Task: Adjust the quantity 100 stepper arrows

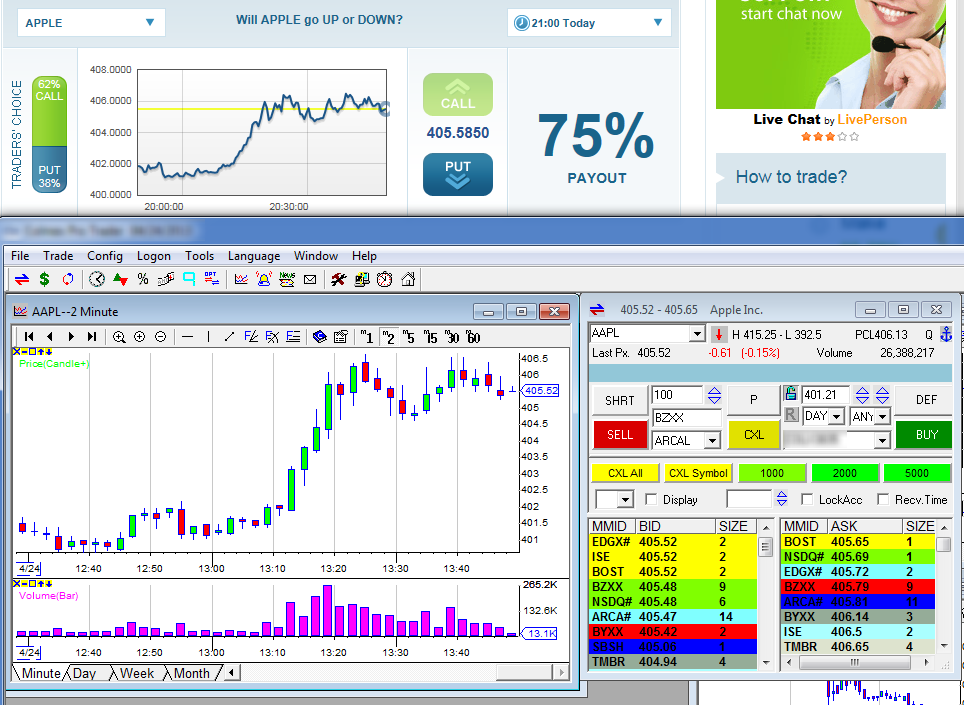Action: point(714,395)
